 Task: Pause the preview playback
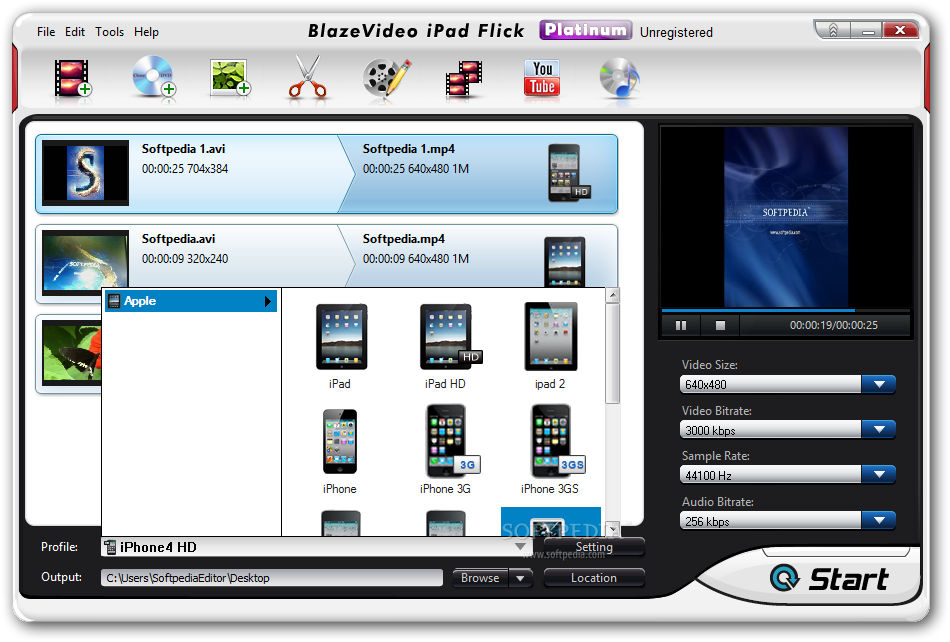pyautogui.click(x=681, y=326)
